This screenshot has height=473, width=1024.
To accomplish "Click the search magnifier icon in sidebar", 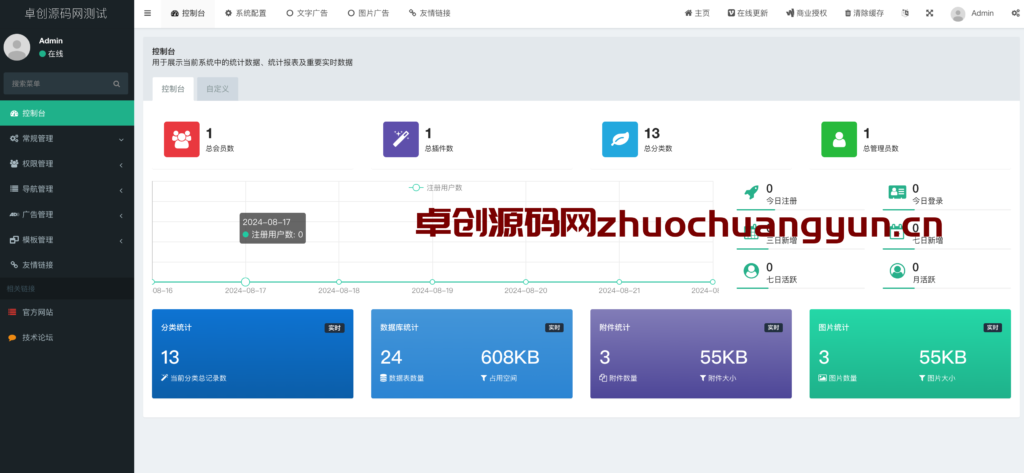I will [x=117, y=84].
